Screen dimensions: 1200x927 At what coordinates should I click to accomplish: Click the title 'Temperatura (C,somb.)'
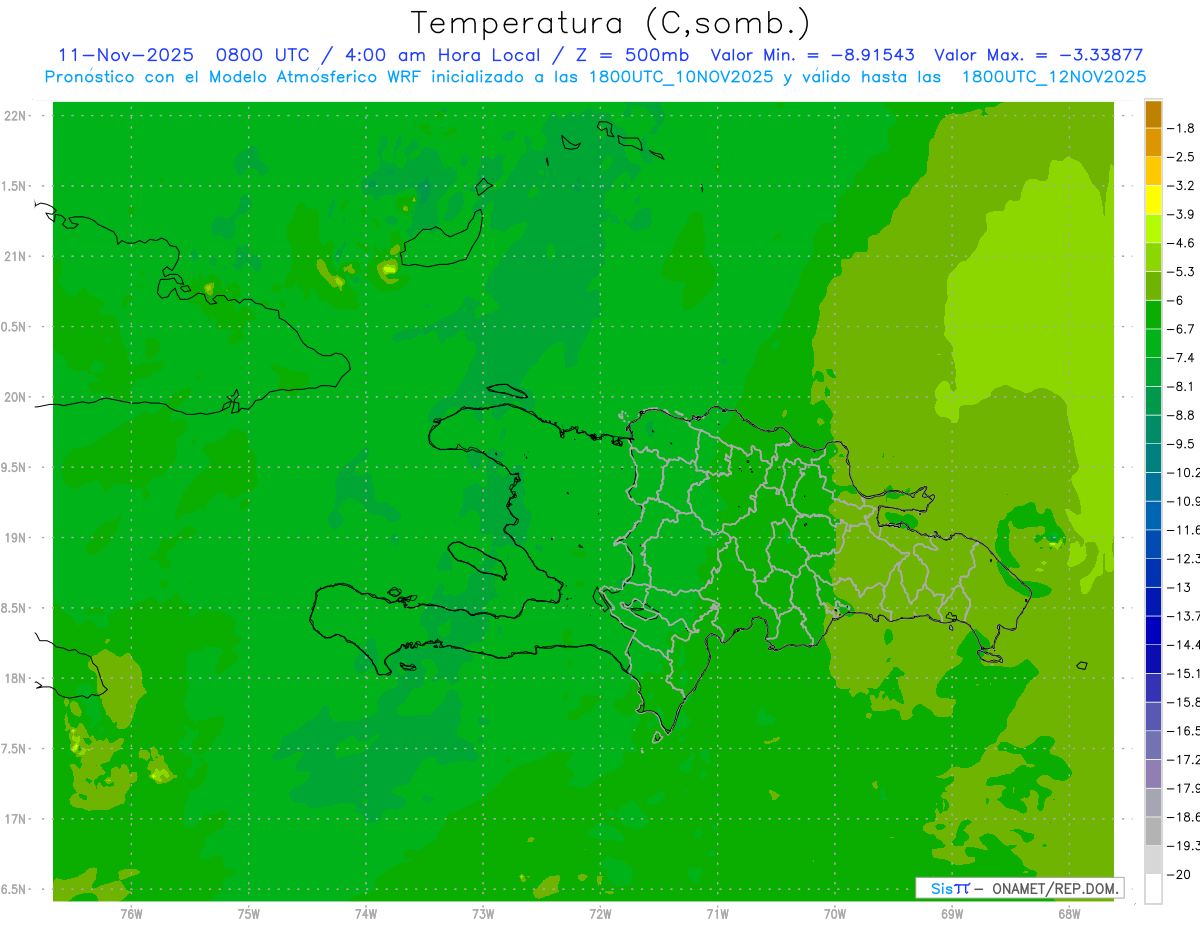pos(611,22)
